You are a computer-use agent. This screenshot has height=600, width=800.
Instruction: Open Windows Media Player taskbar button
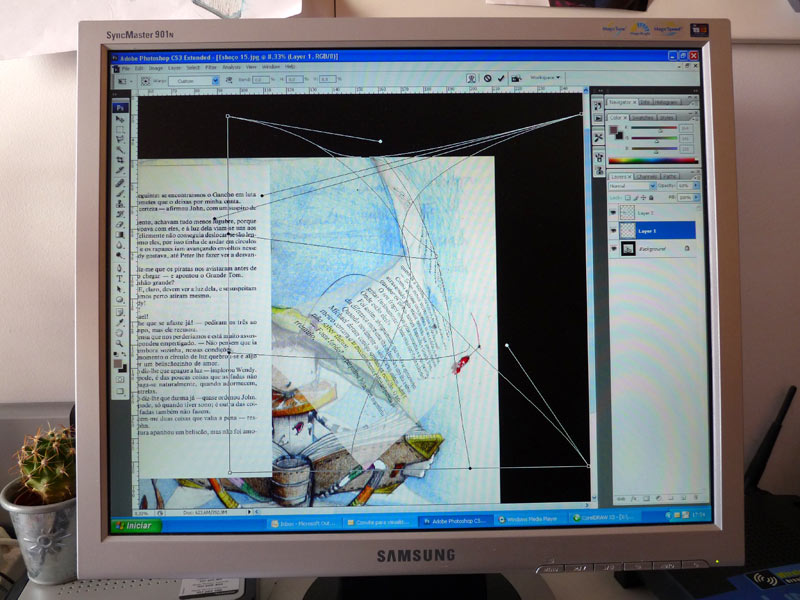click(x=529, y=519)
